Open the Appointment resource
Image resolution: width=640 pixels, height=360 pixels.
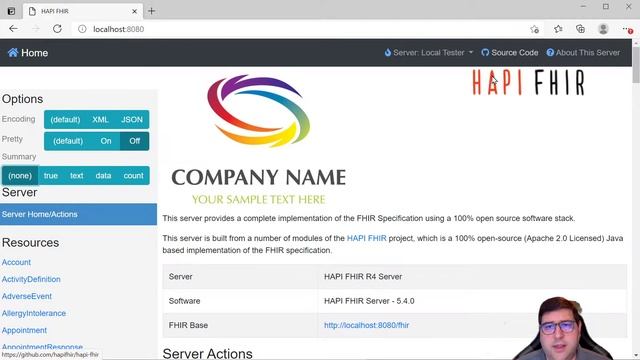24,330
